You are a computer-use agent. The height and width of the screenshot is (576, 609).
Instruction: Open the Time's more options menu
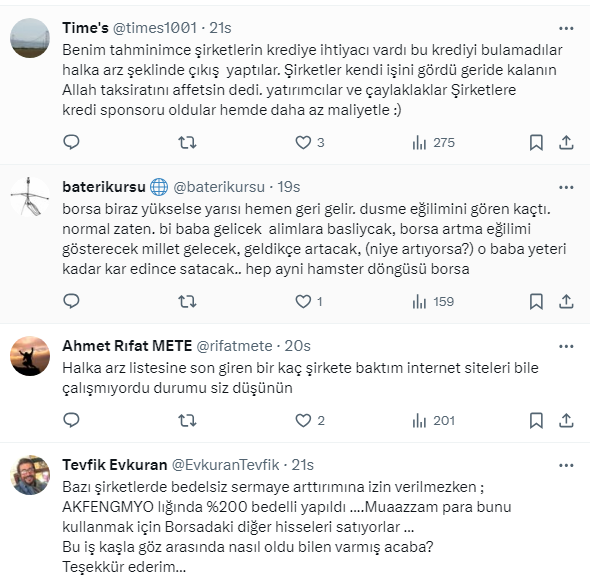coord(568,27)
